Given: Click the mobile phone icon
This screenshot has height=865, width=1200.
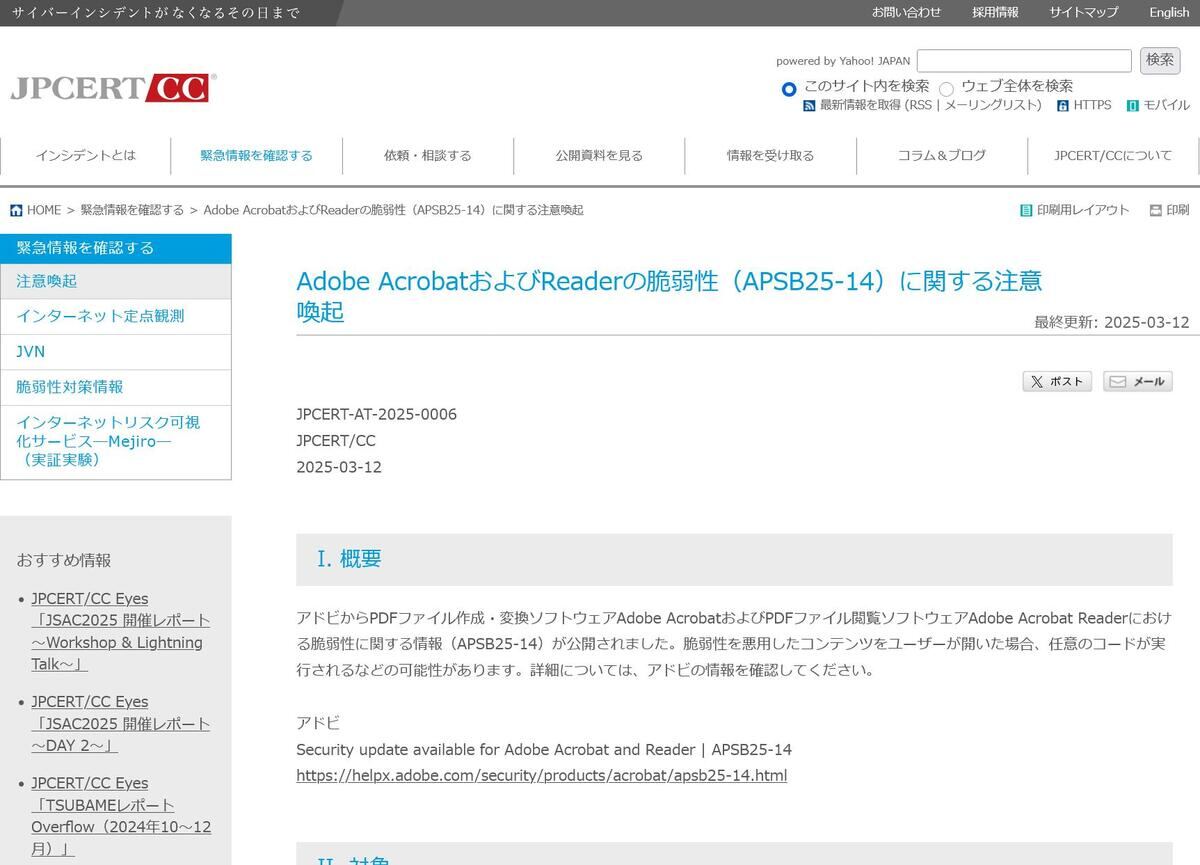Looking at the screenshot, I should point(1133,105).
